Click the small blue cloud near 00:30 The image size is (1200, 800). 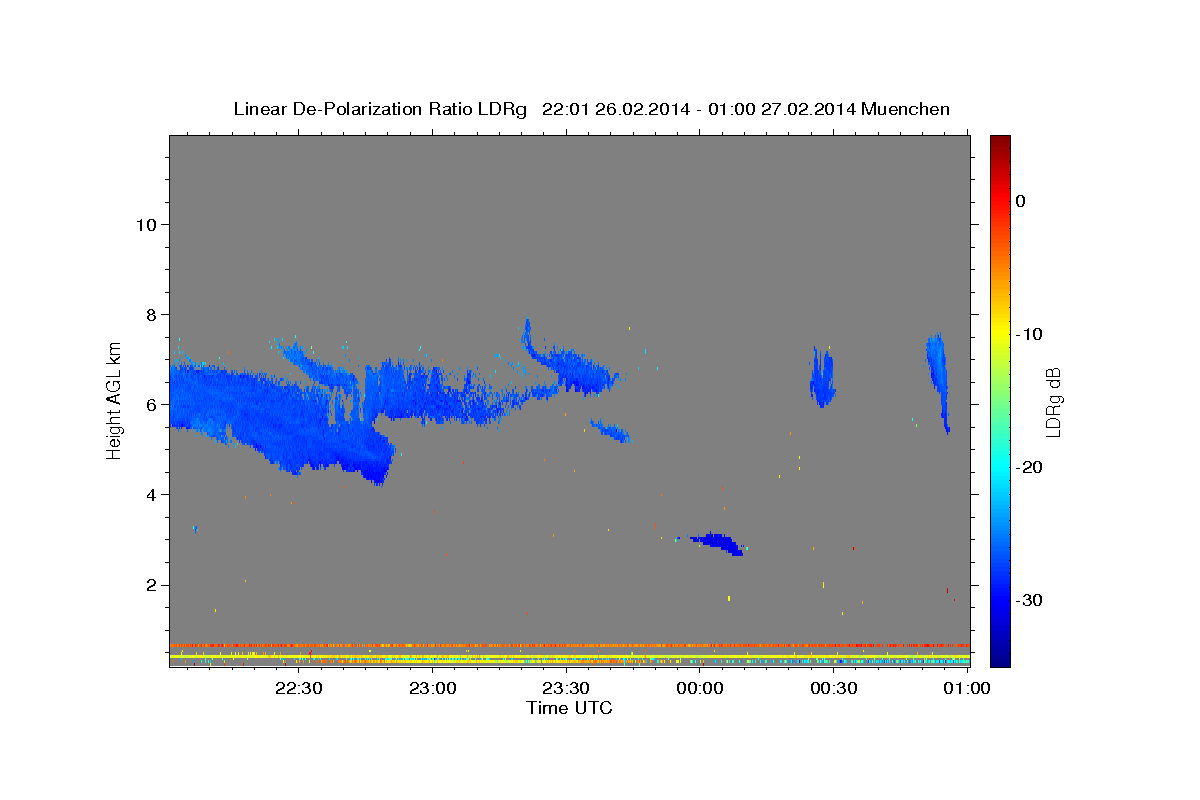tap(822, 378)
